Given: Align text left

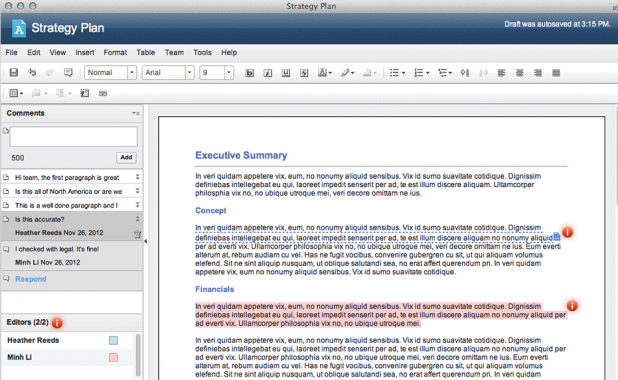Looking at the screenshot, I should tap(501, 73).
